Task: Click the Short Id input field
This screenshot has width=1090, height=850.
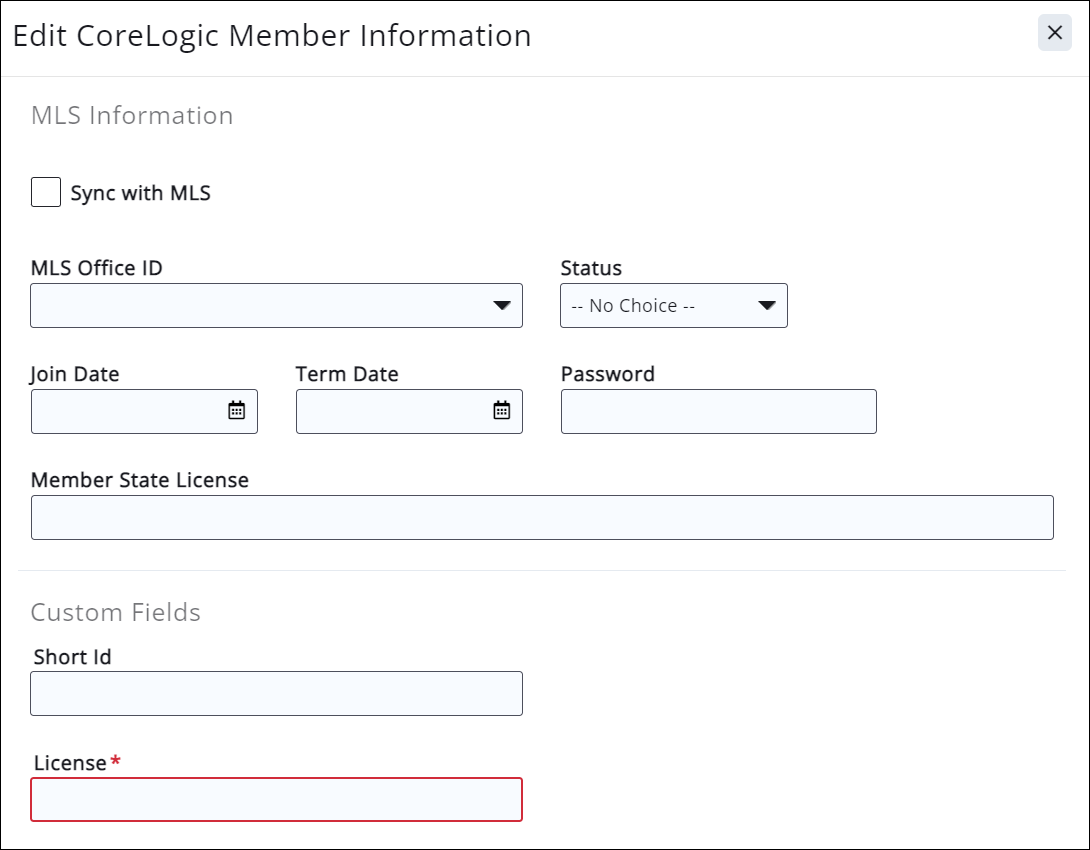Action: (276, 693)
